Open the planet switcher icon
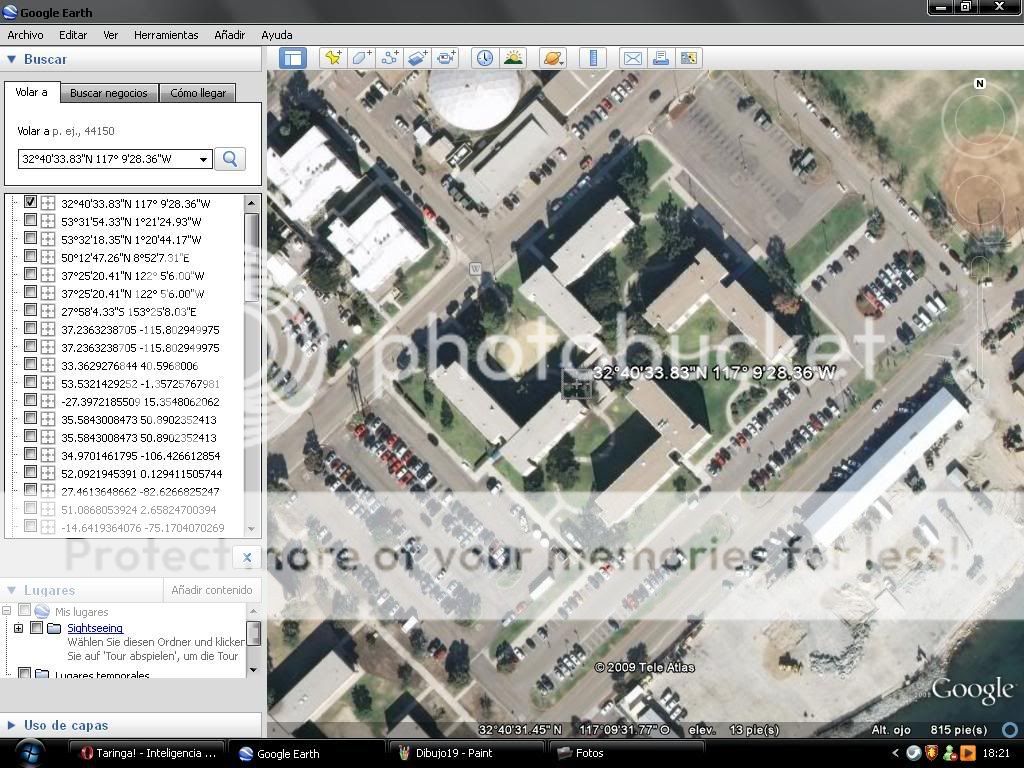The width and height of the screenshot is (1024, 768). [x=552, y=58]
